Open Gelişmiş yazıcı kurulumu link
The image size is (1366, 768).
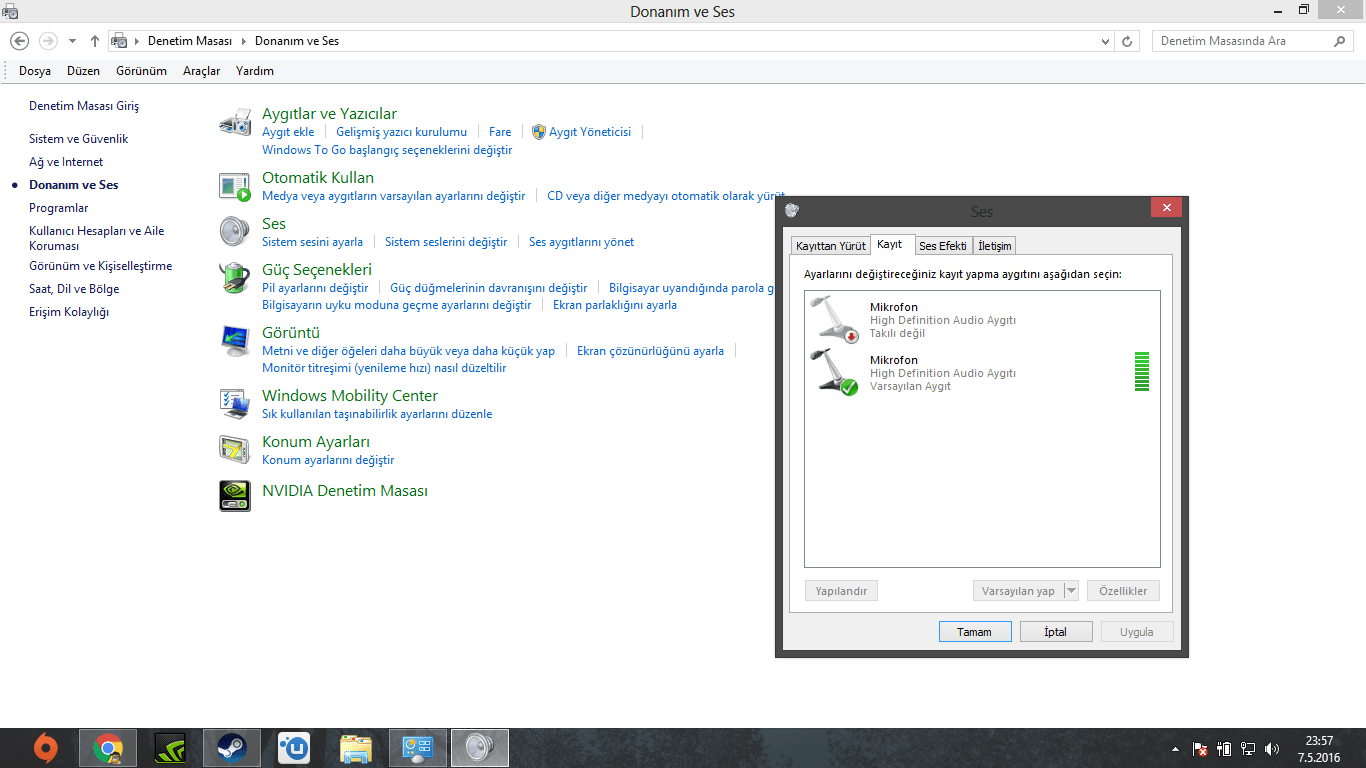[x=401, y=132]
